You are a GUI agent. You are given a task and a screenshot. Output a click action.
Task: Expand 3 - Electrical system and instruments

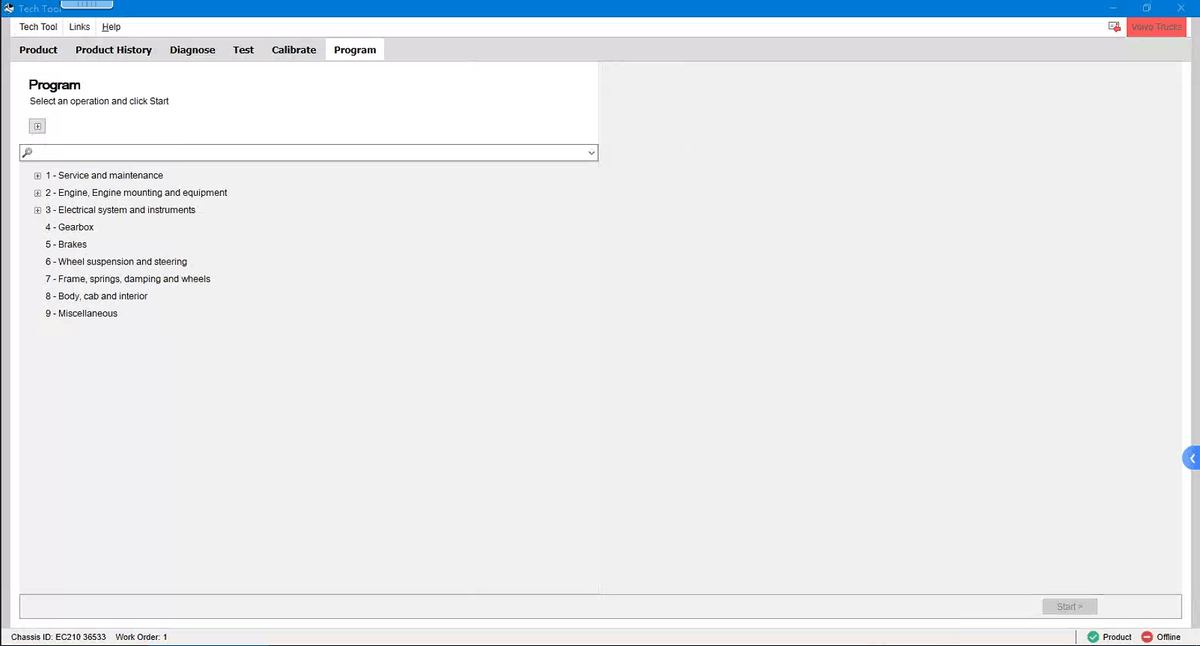pyautogui.click(x=37, y=210)
